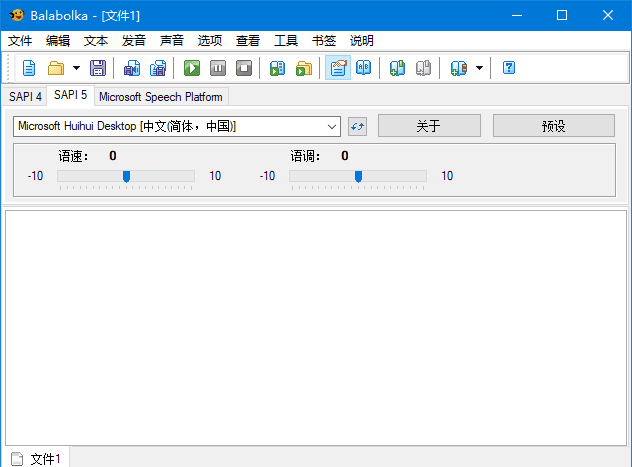The image size is (632, 467).
Task: Click inside the empty text editing area
Action: coord(316,328)
